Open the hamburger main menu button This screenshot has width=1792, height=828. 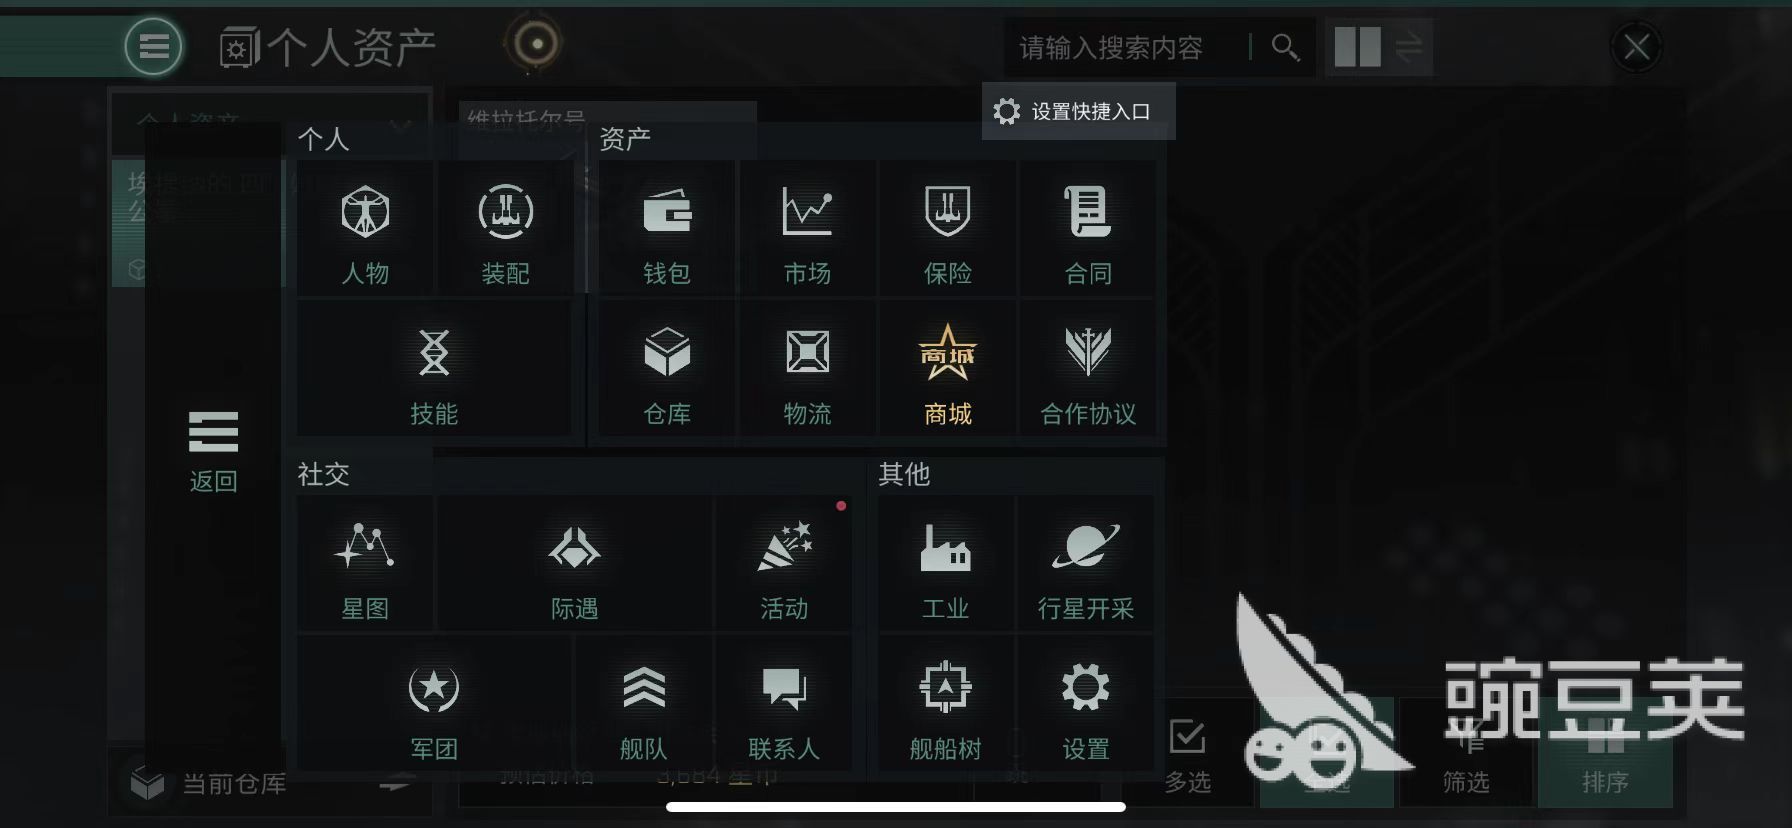click(154, 46)
